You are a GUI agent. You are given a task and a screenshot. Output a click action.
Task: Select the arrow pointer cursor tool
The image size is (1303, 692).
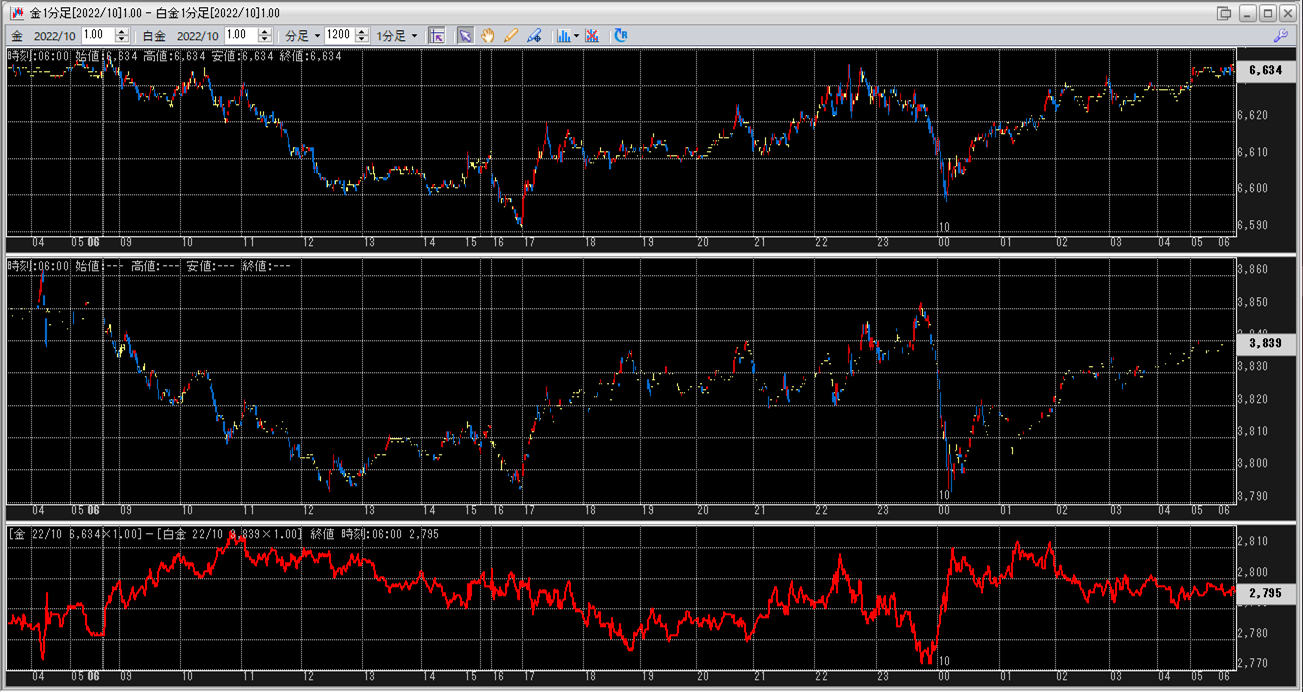pos(465,35)
